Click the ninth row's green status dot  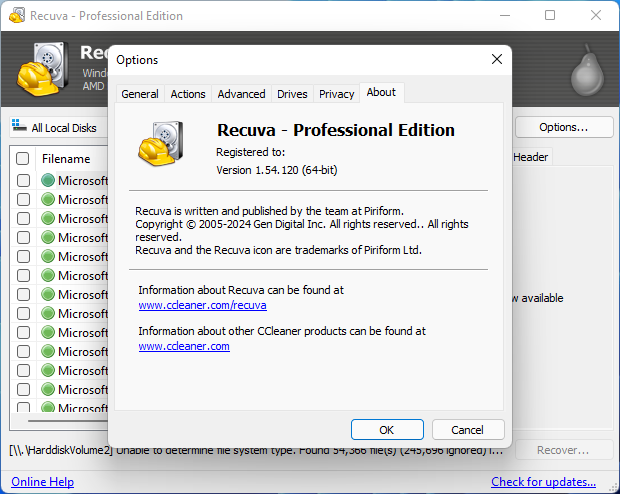point(48,332)
